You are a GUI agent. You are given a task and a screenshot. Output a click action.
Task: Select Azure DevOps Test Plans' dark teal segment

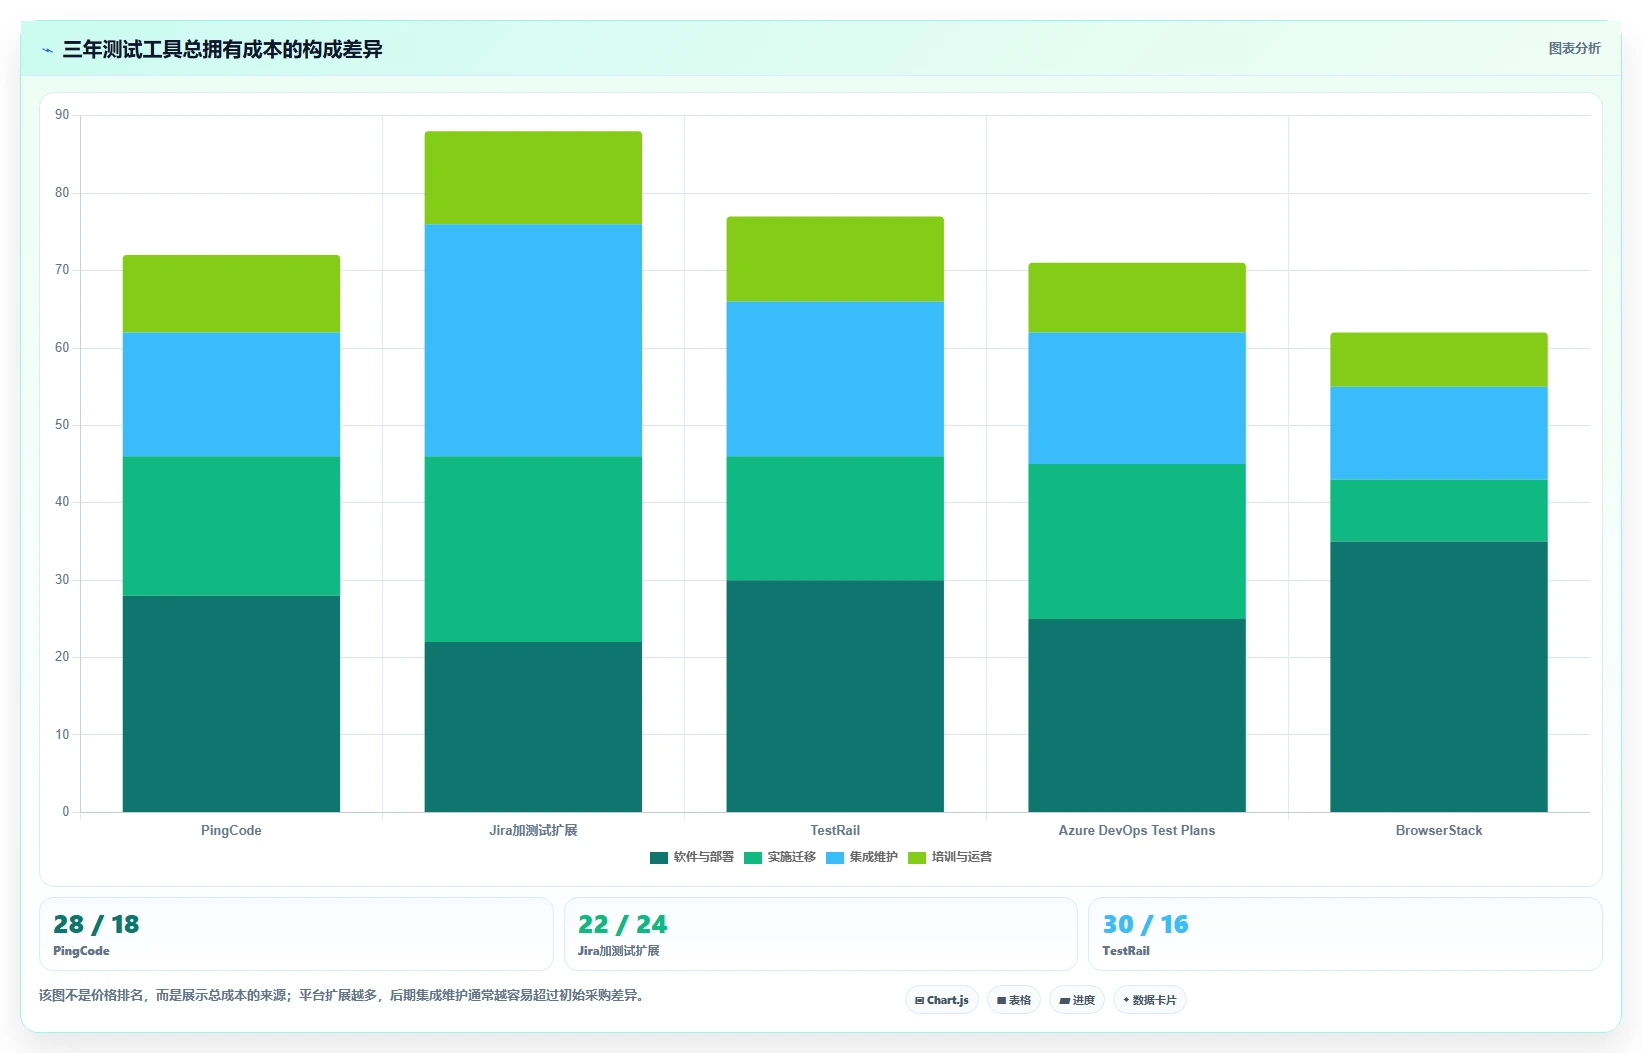tap(1137, 716)
